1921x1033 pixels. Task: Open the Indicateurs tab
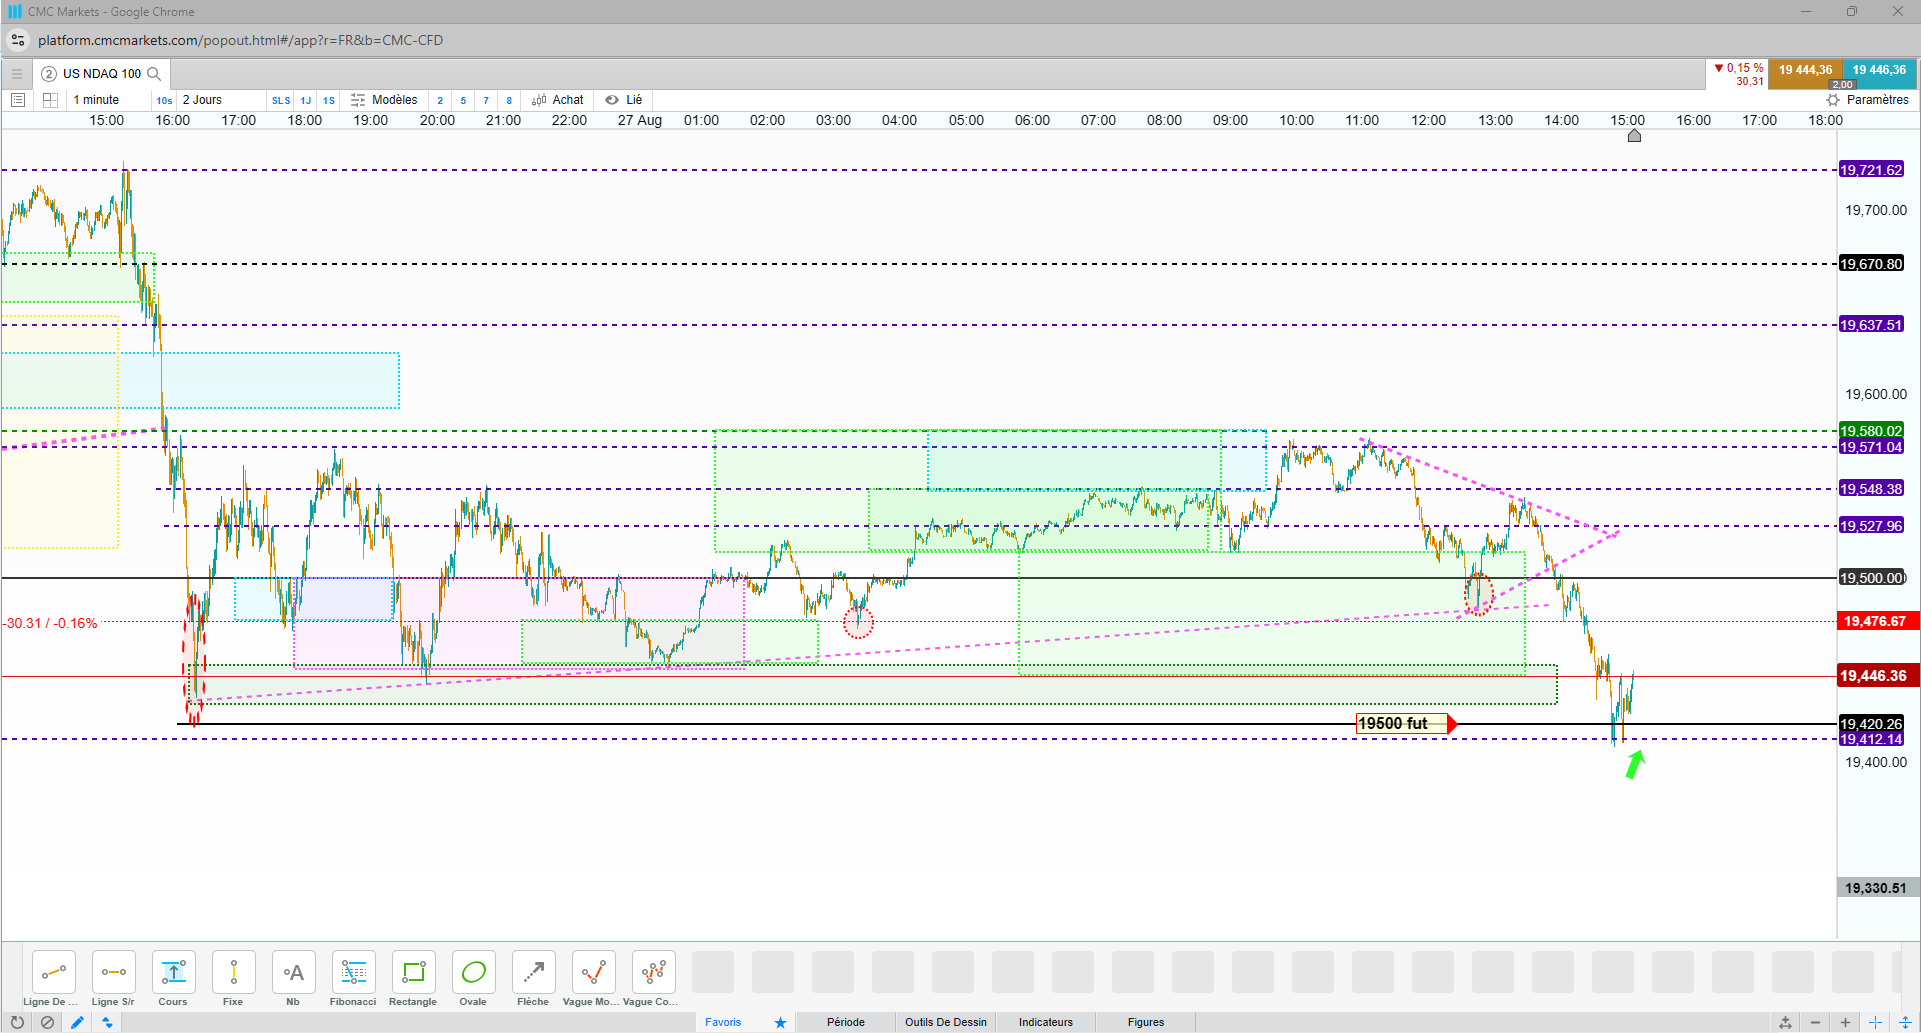pos(1046,1022)
